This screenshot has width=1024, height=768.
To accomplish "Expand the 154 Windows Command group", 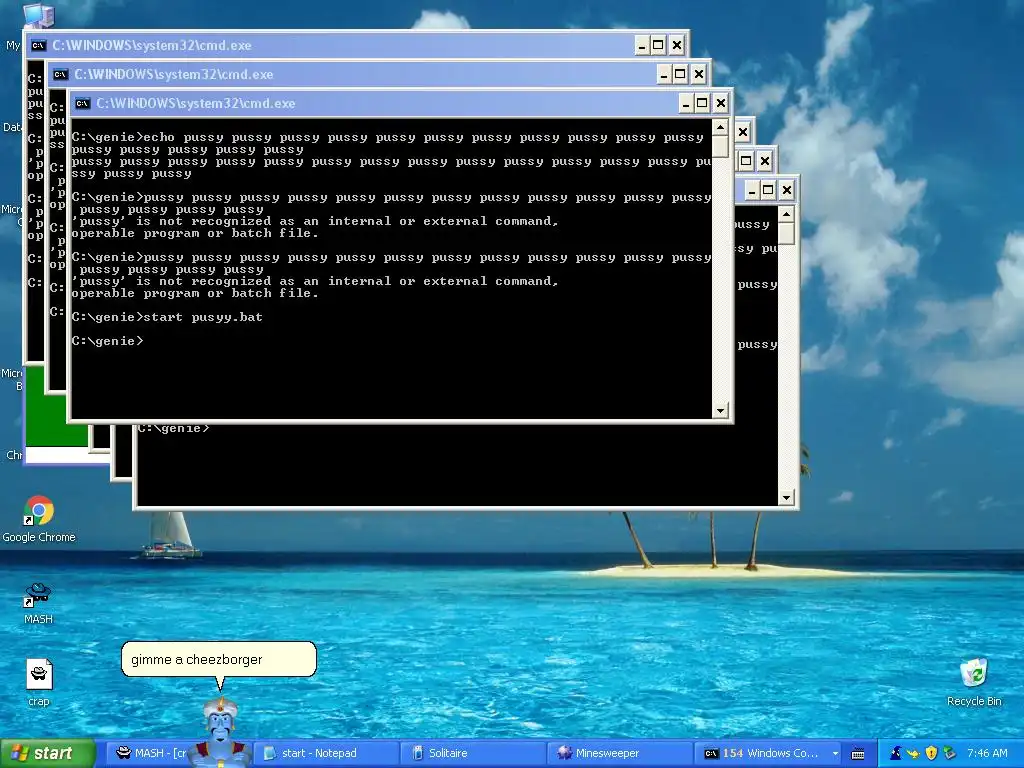I will tap(767, 753).
